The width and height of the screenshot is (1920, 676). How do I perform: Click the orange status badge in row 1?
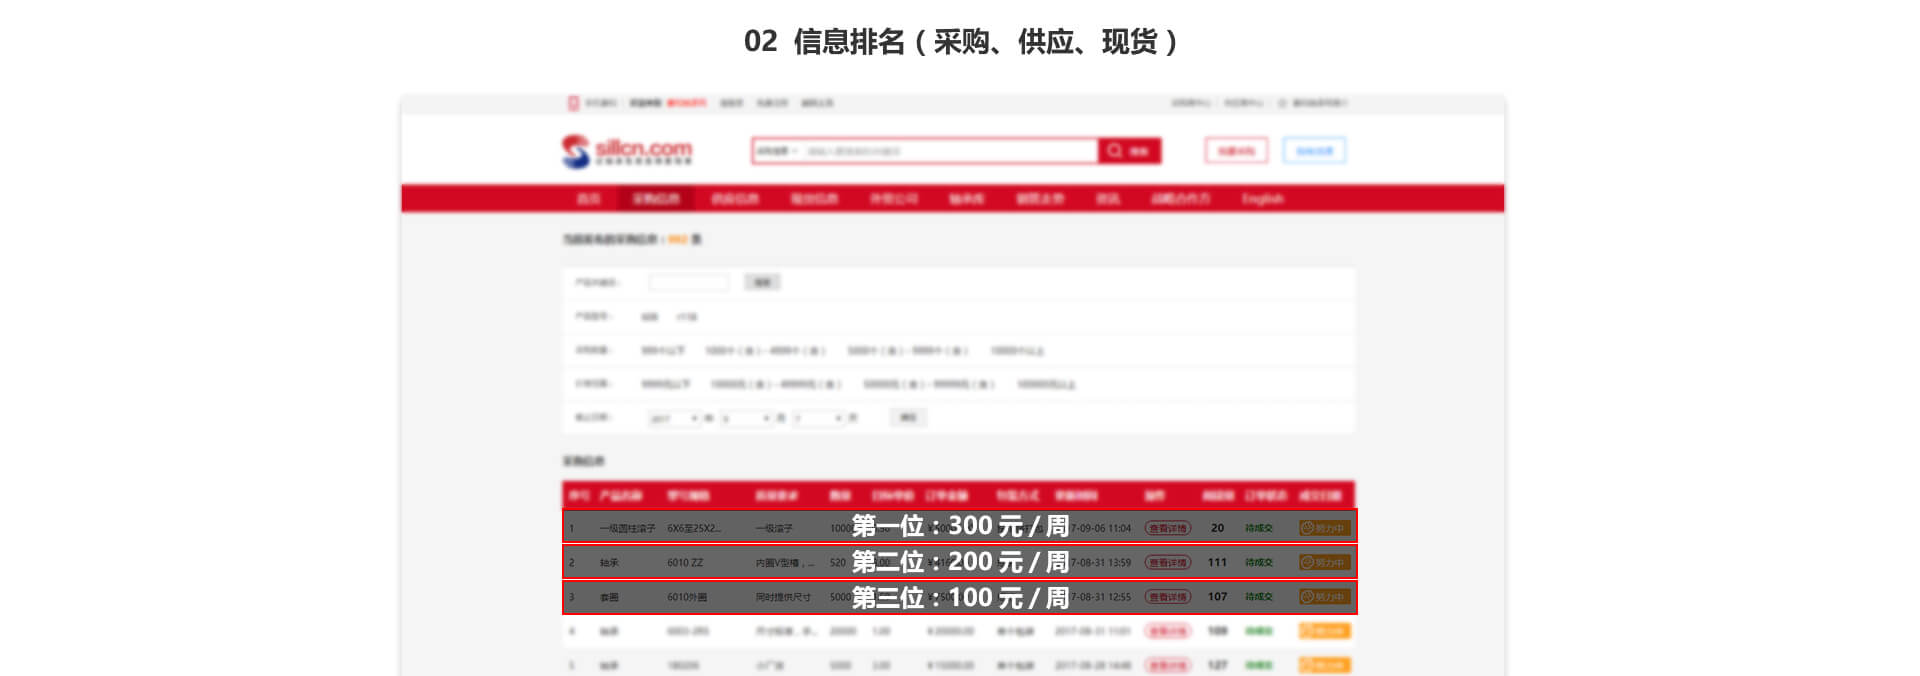[x=1324, y=528]
